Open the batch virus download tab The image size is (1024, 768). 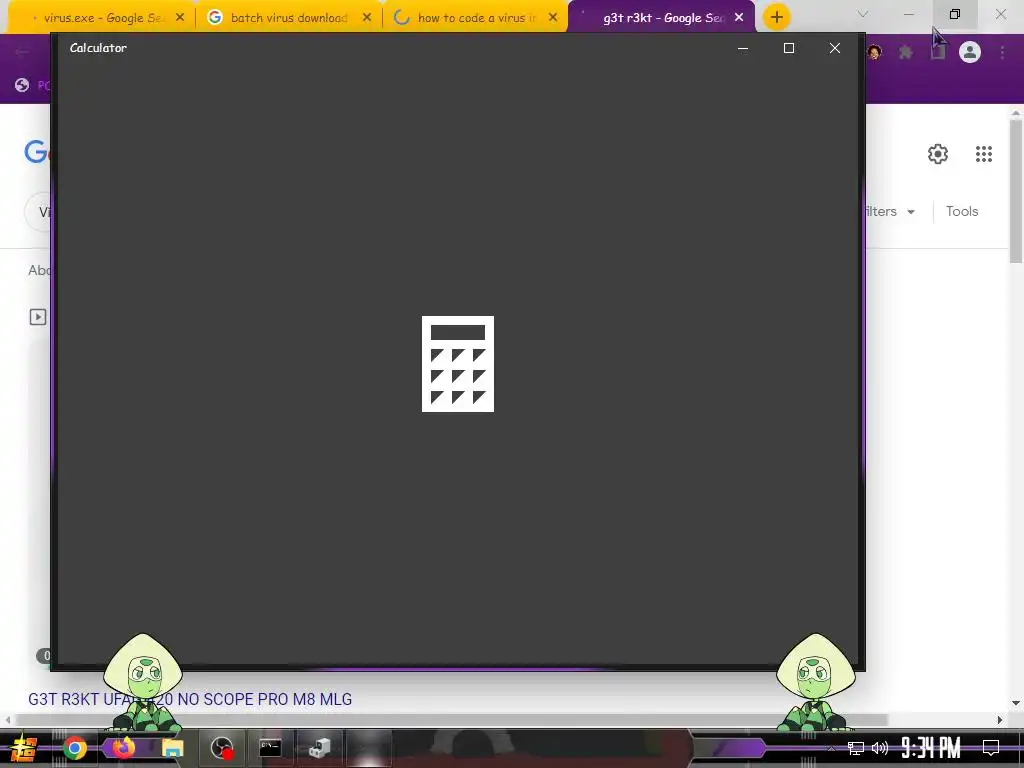tap(289, 18)
